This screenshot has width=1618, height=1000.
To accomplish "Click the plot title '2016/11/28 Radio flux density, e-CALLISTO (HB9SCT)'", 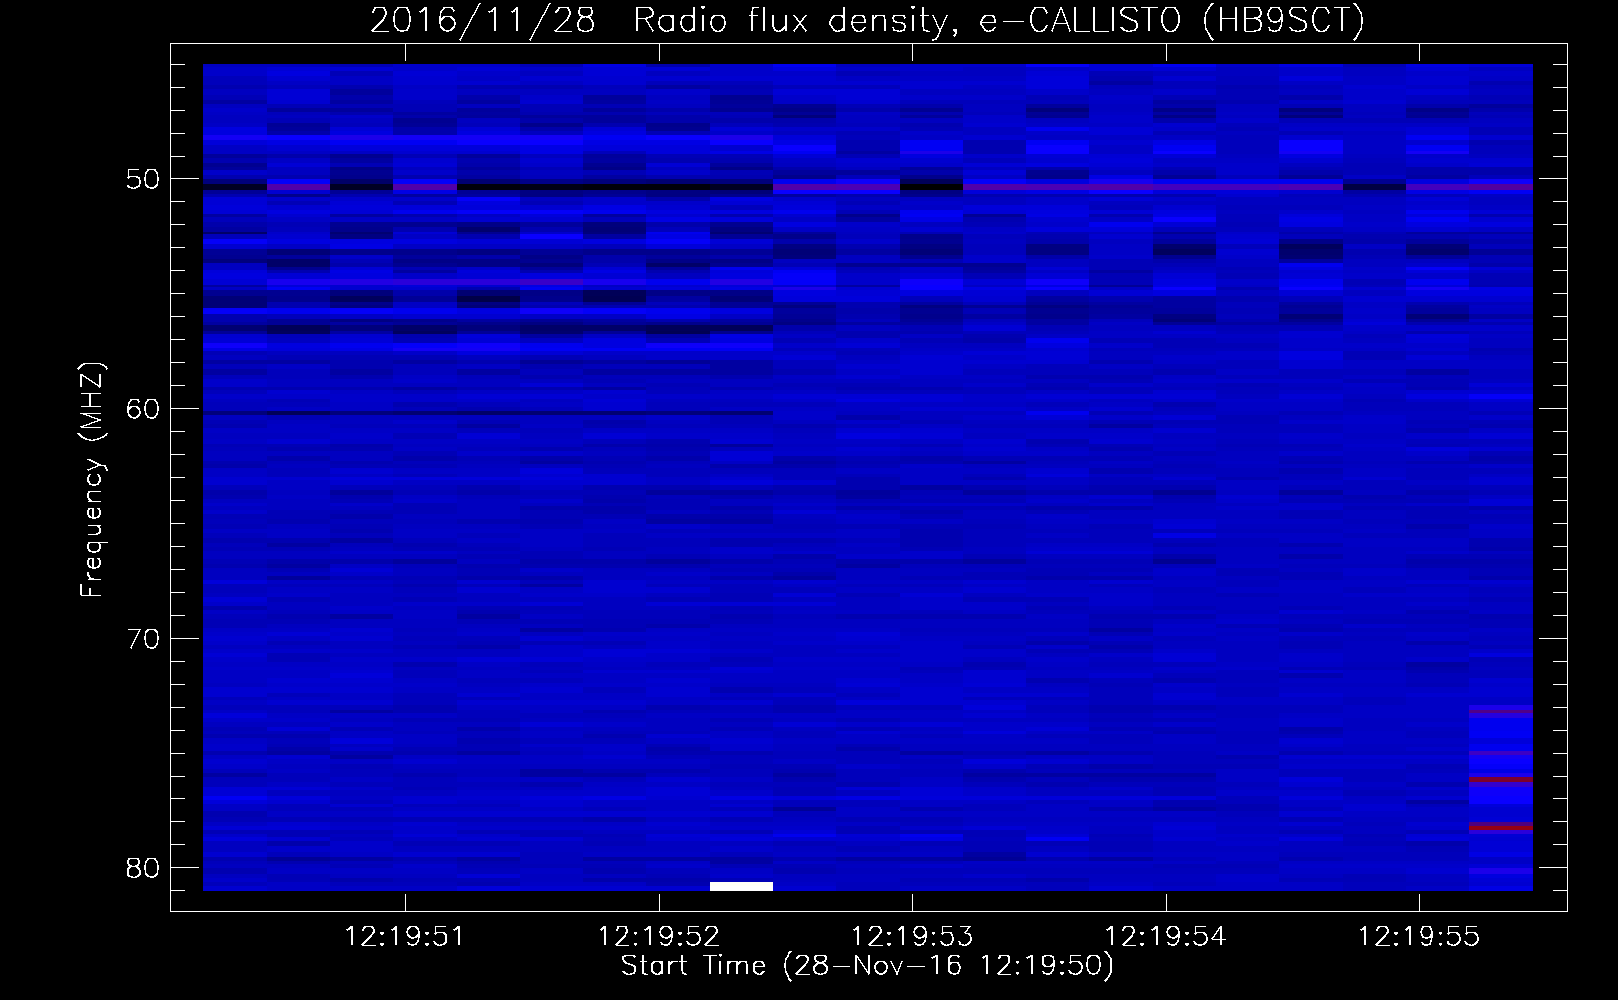I will click(867, 21).
